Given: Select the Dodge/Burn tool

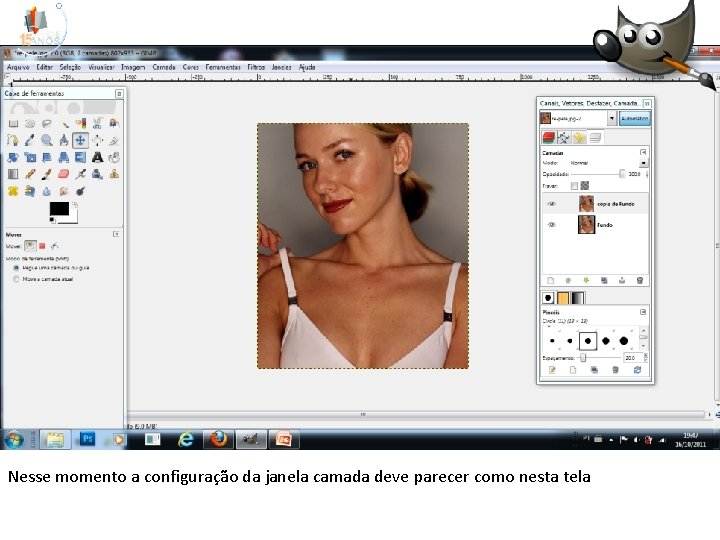Looking at the screenshot, I should [x=81, y=191].
